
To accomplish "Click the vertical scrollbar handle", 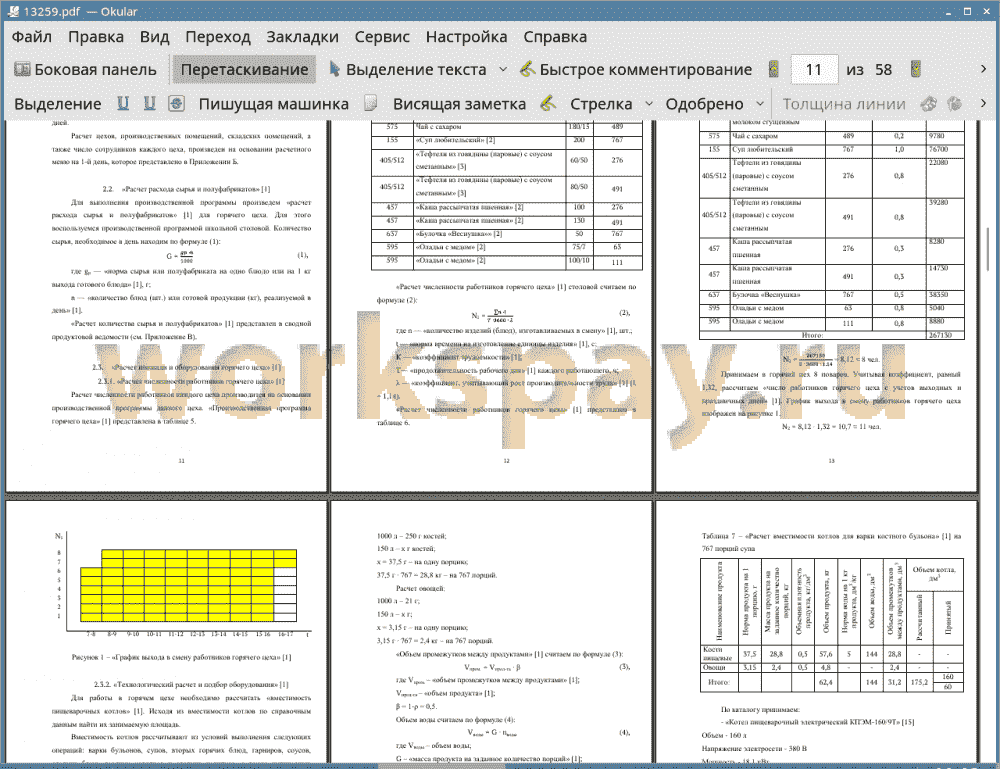I will [x=989, y=249].
